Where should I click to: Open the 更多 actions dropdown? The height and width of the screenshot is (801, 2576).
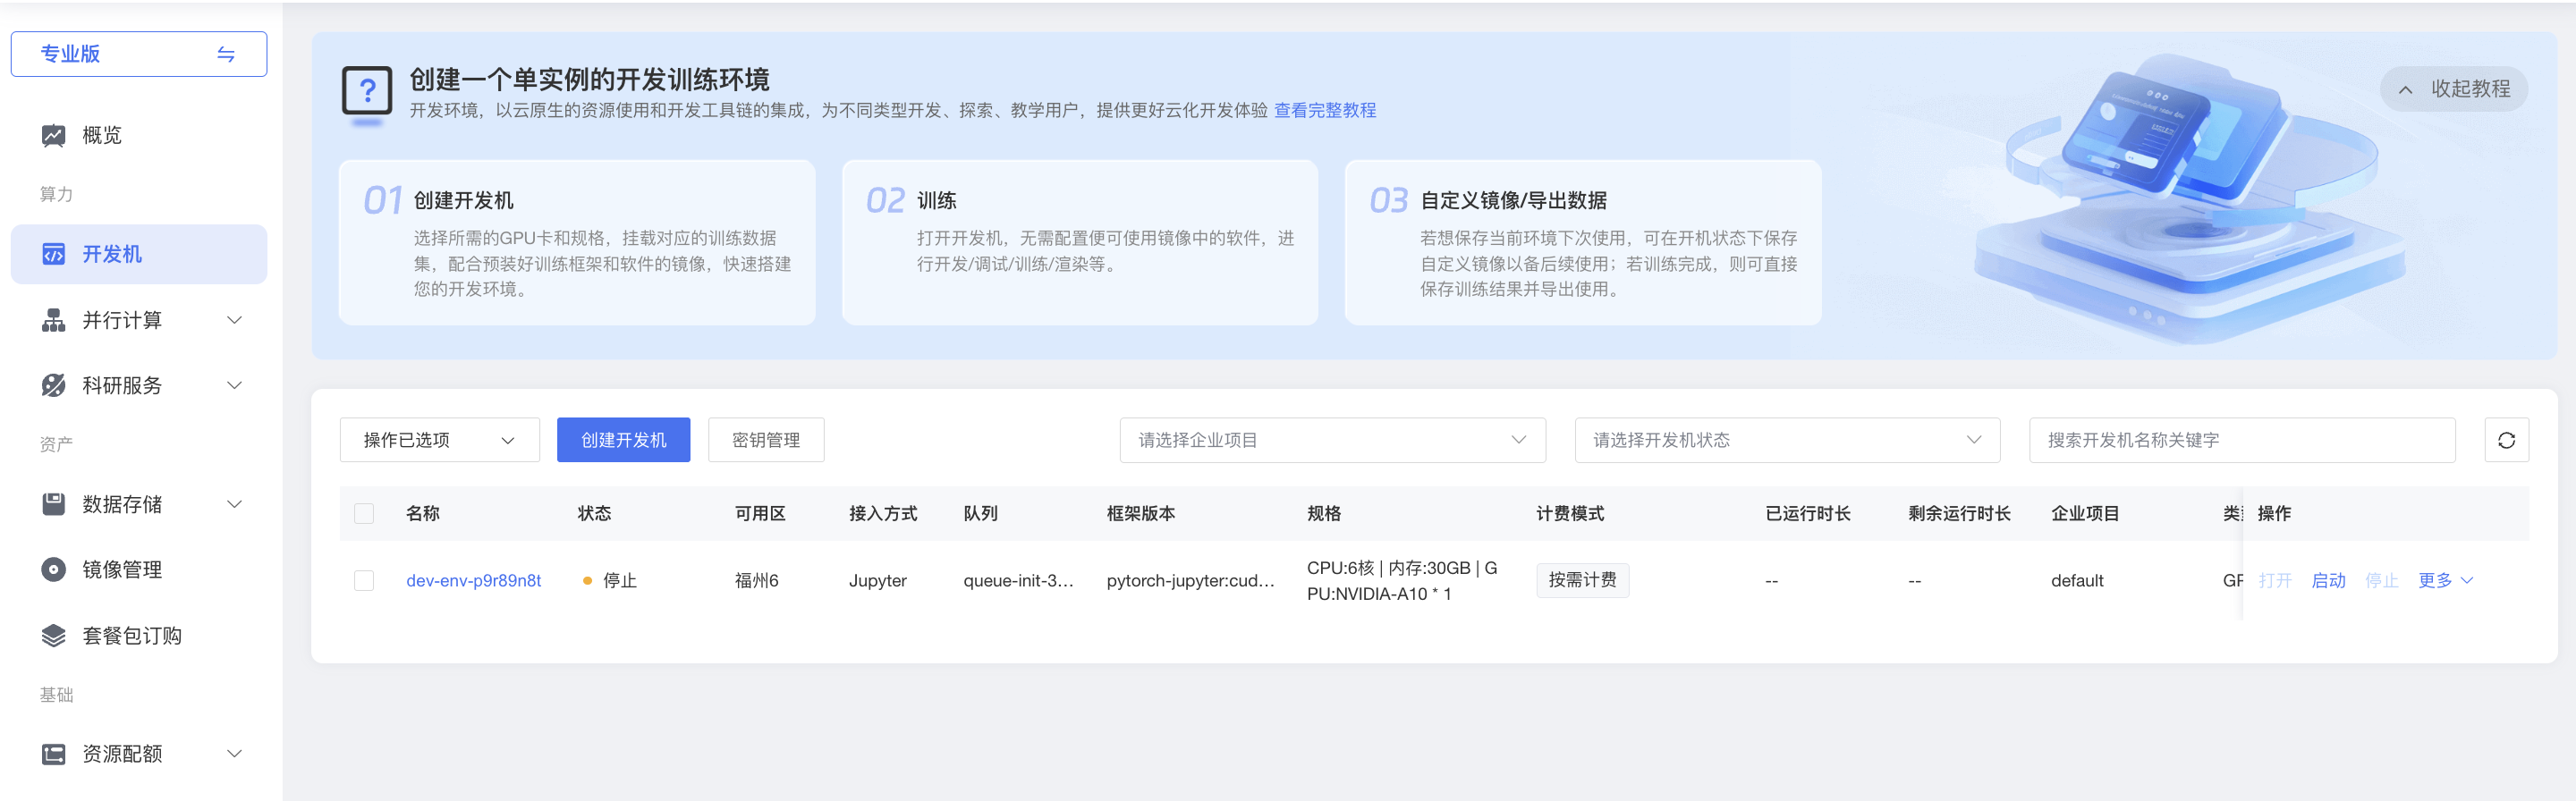(2445, 580)
